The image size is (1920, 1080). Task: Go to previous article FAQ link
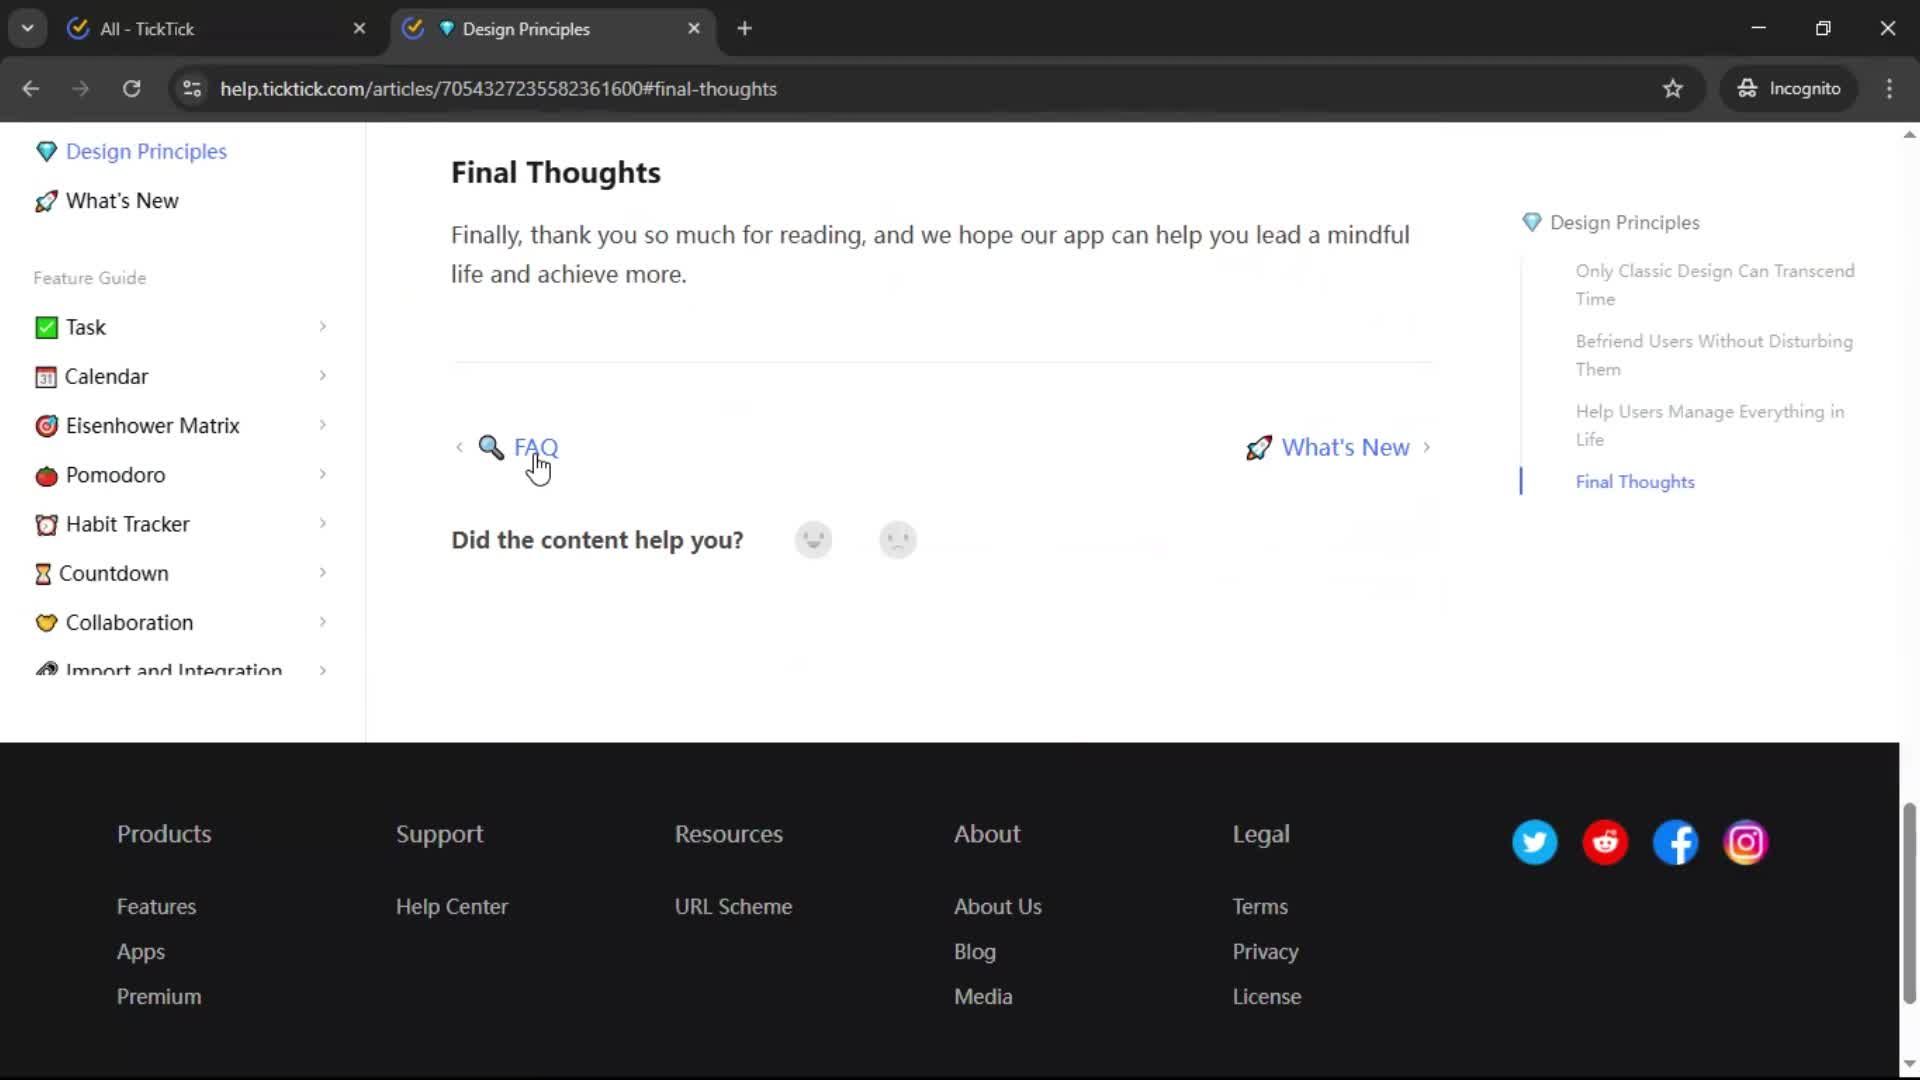[535, 447]
